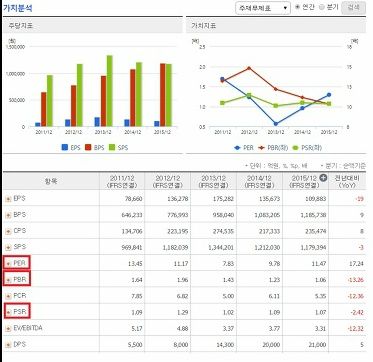Click the PBR YoY value -13.26
Viewport: 373px width, 362px height.
click(x=355, y=280)
